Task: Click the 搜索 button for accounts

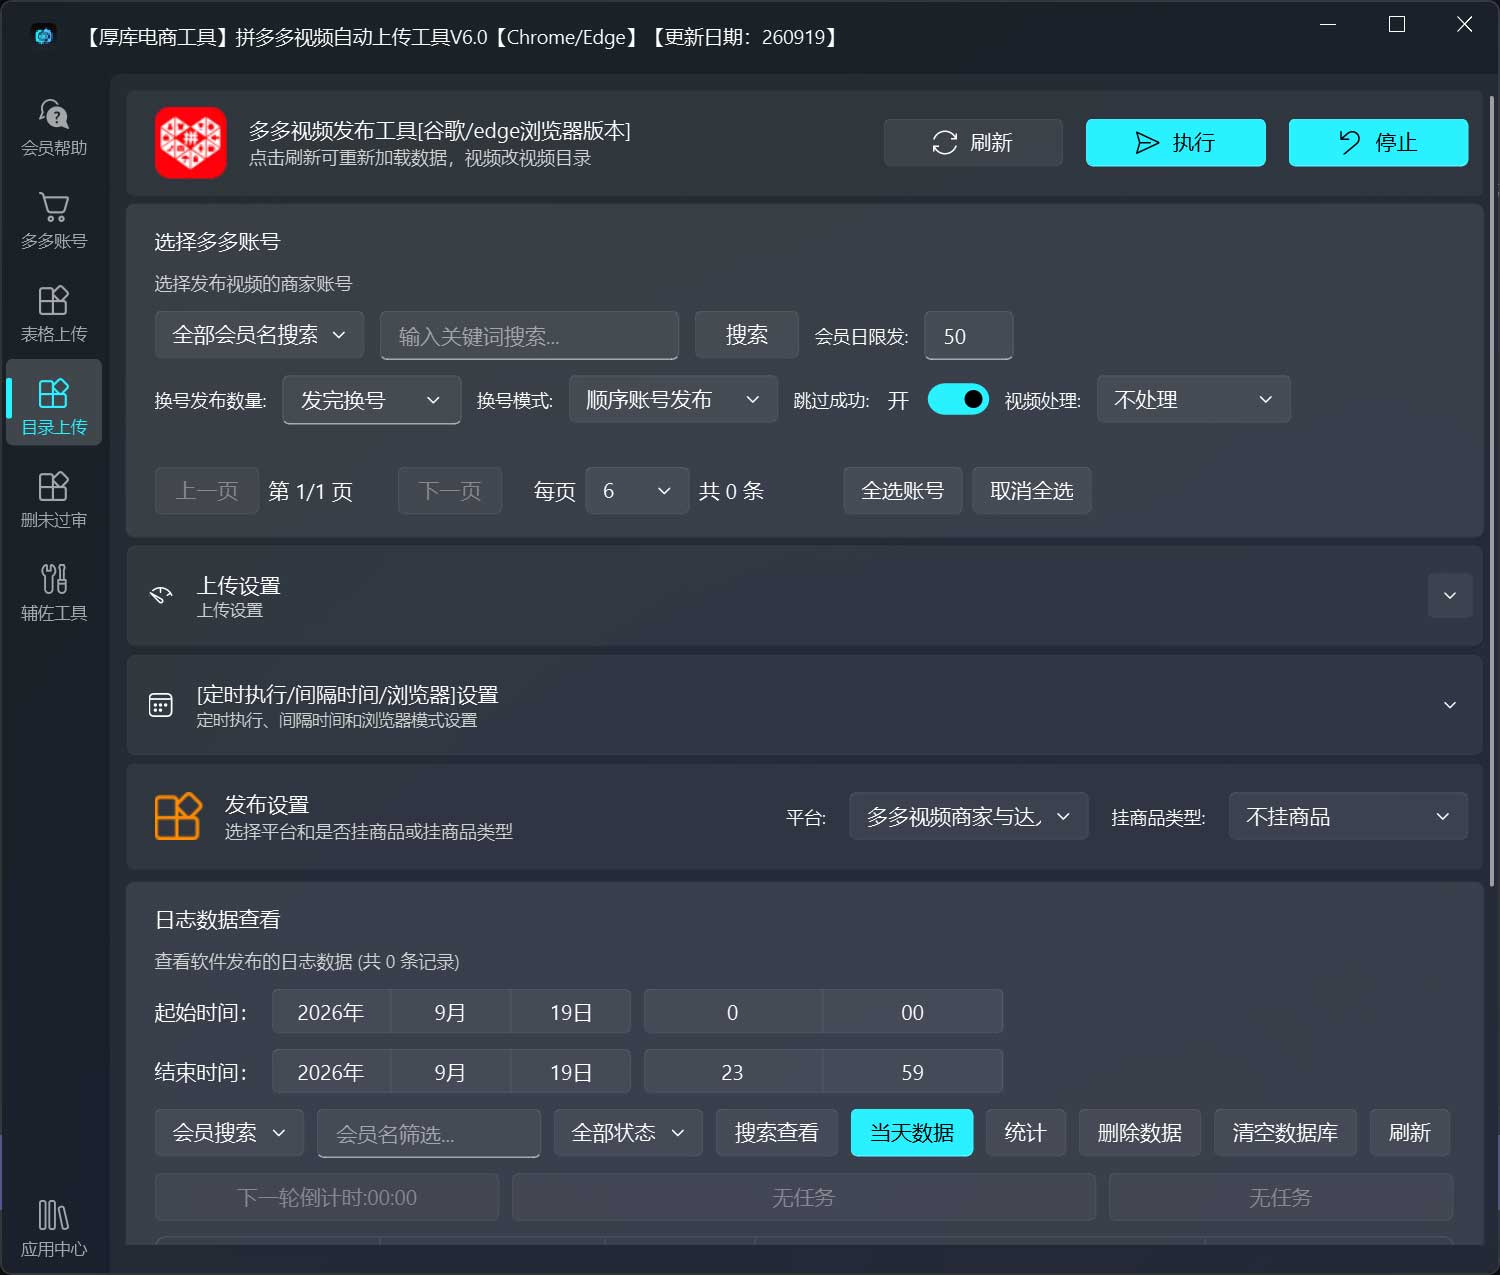Action: pos(747,335)
